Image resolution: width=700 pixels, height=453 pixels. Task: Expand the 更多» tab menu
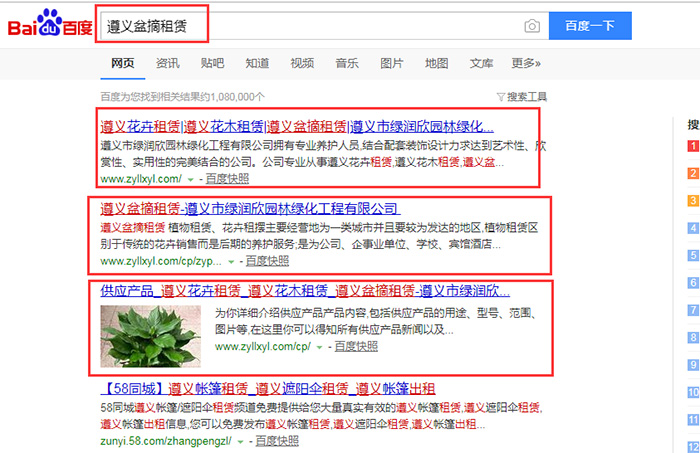click(525, 63)
